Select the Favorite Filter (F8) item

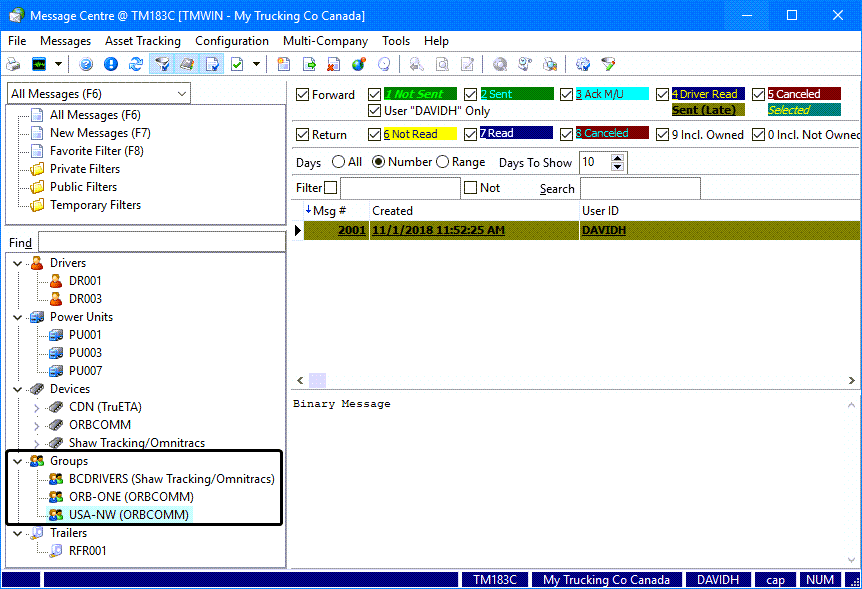click(96, 151)
